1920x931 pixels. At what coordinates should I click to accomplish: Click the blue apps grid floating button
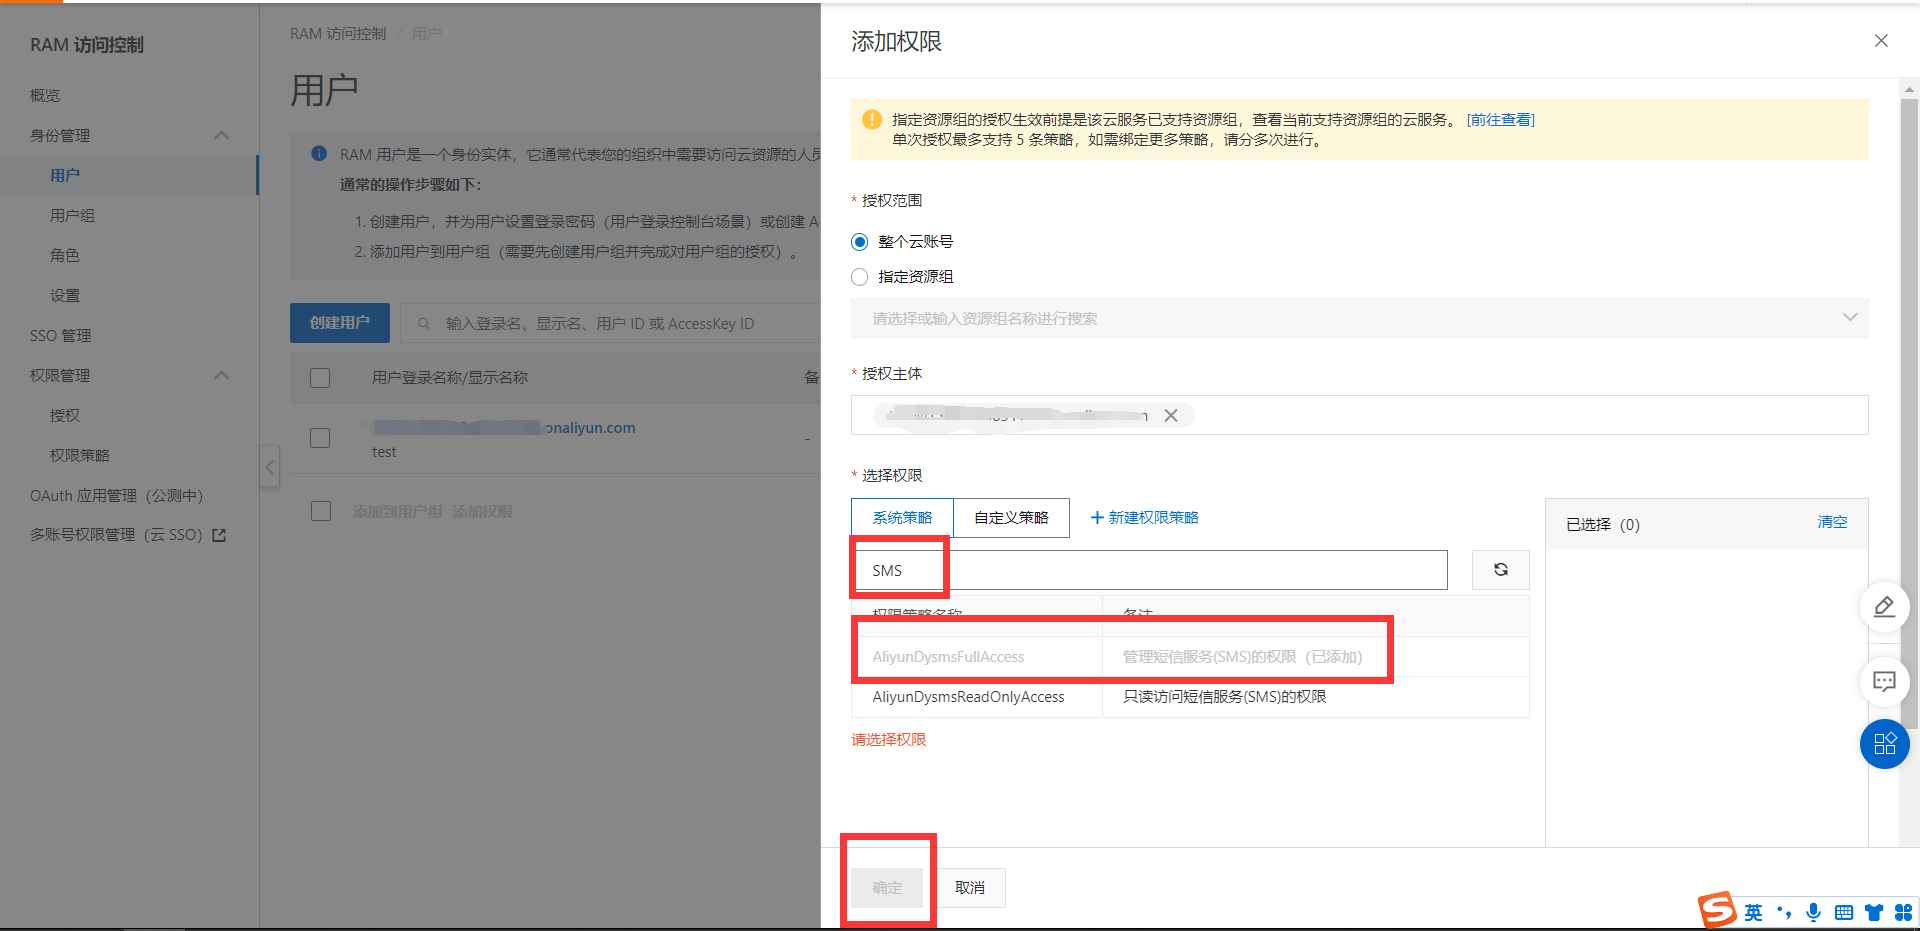tap(1884, 744)
